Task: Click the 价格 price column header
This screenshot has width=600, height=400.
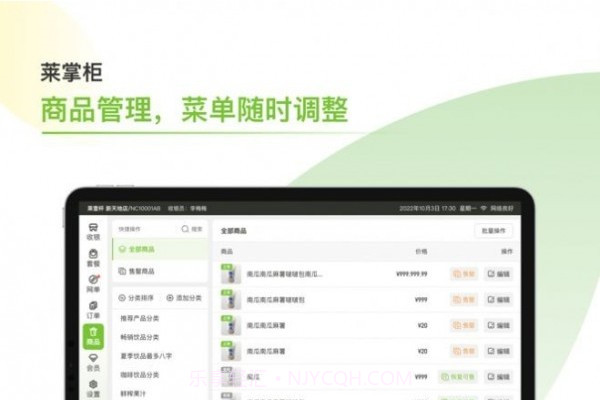Action: pyautogui.click(x=421, y=251)
